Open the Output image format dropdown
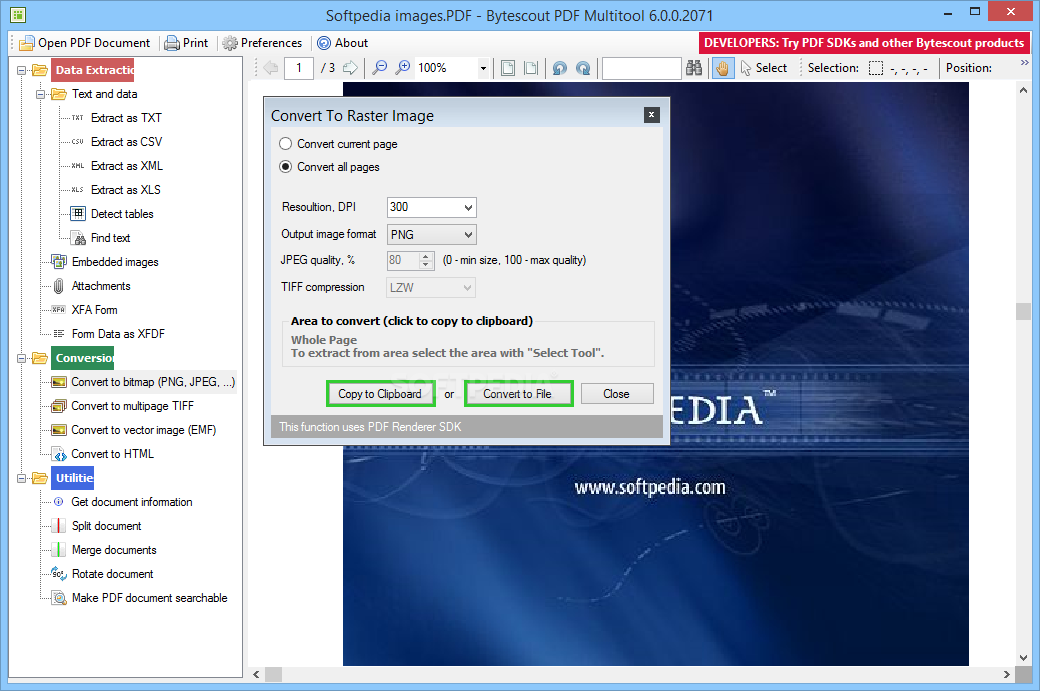The width and height of the screenshot is (1040, 691). [x=468, y=235]
